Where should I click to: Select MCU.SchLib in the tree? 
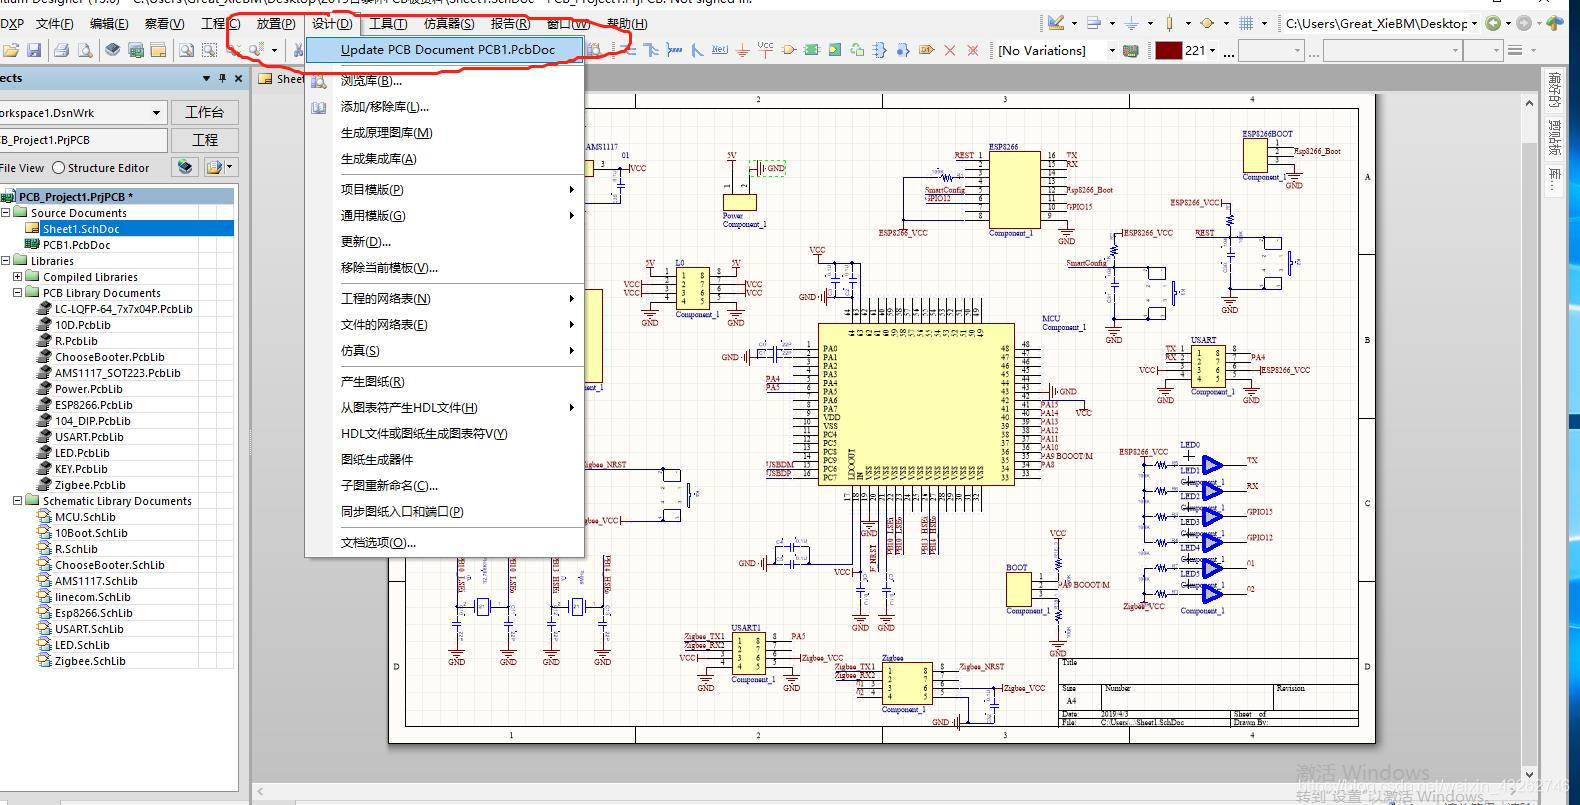[x=85, y=516]
